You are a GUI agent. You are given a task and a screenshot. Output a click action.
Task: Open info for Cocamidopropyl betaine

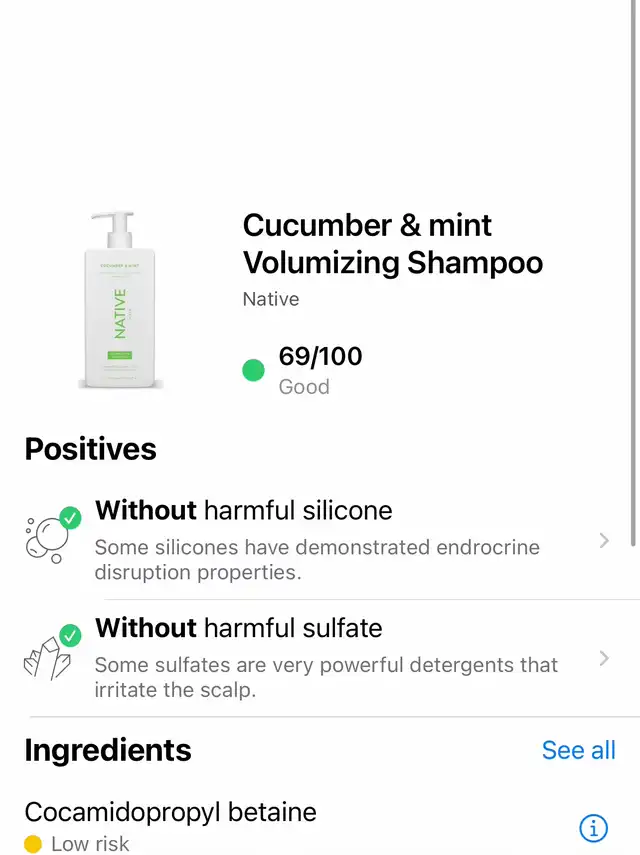593,828
